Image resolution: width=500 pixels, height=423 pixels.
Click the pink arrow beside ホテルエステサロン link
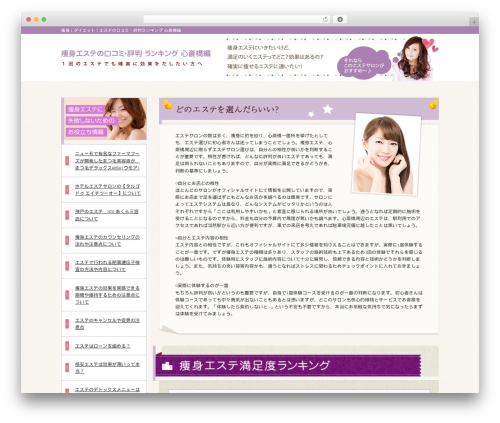(x=67, y=190)
